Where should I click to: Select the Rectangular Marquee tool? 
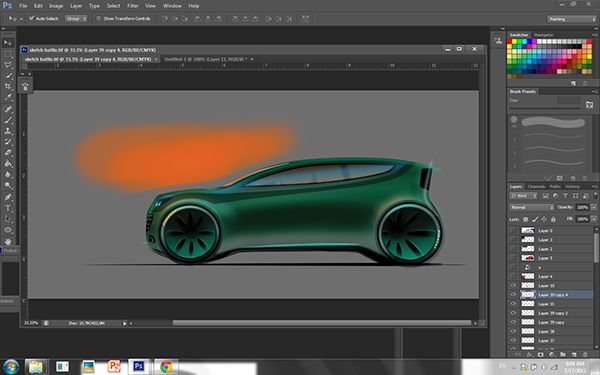pyautogui.click(x=8, y=54)
